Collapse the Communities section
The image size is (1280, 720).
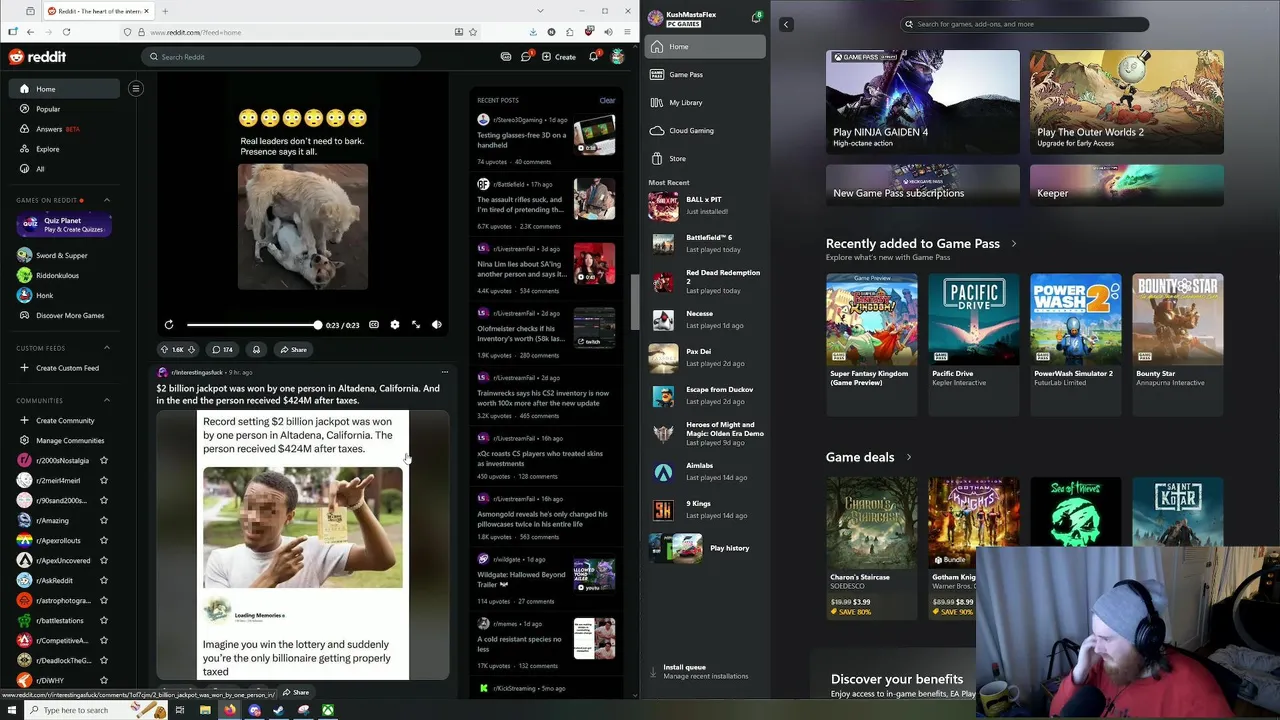107,401
